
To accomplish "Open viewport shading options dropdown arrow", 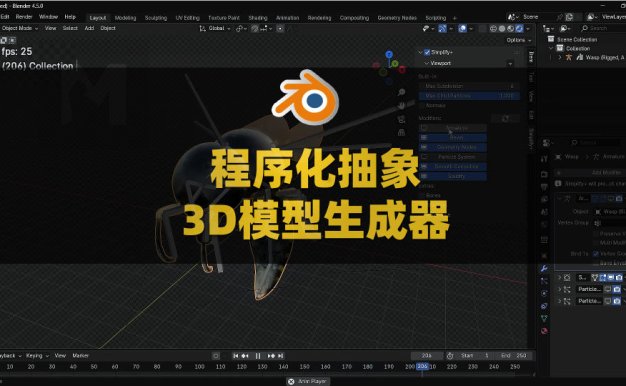I will 528,28.
